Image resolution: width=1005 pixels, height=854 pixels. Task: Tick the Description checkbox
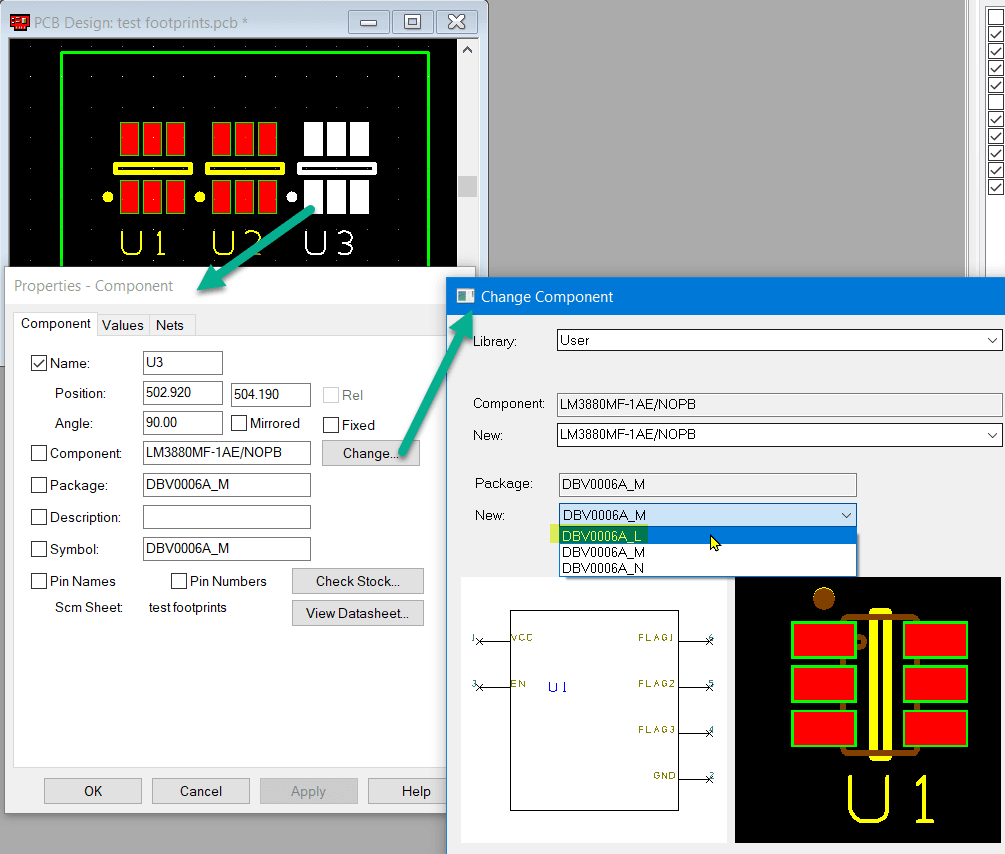click(x=39, y=517)
